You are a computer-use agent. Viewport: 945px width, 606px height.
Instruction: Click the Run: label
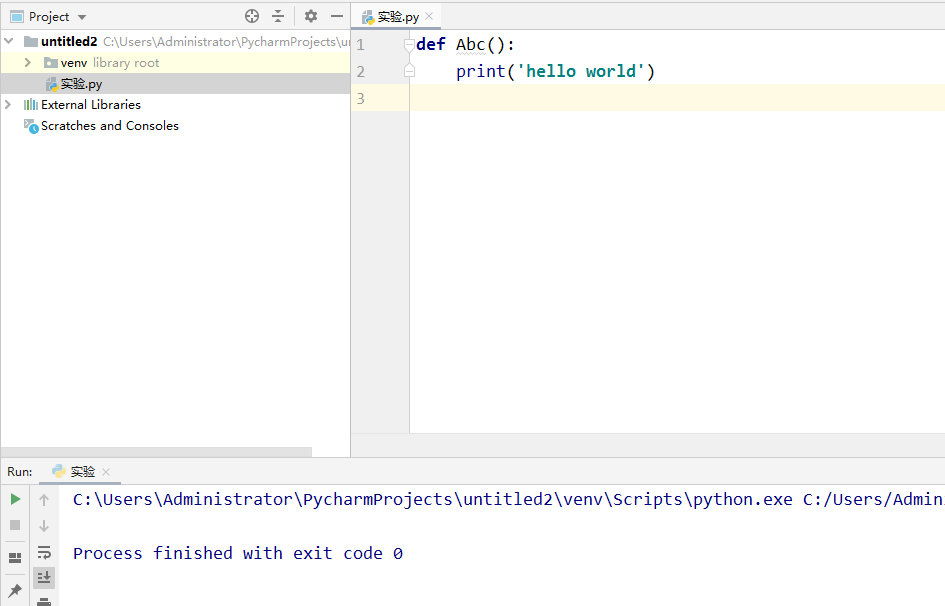click(20, 472)
